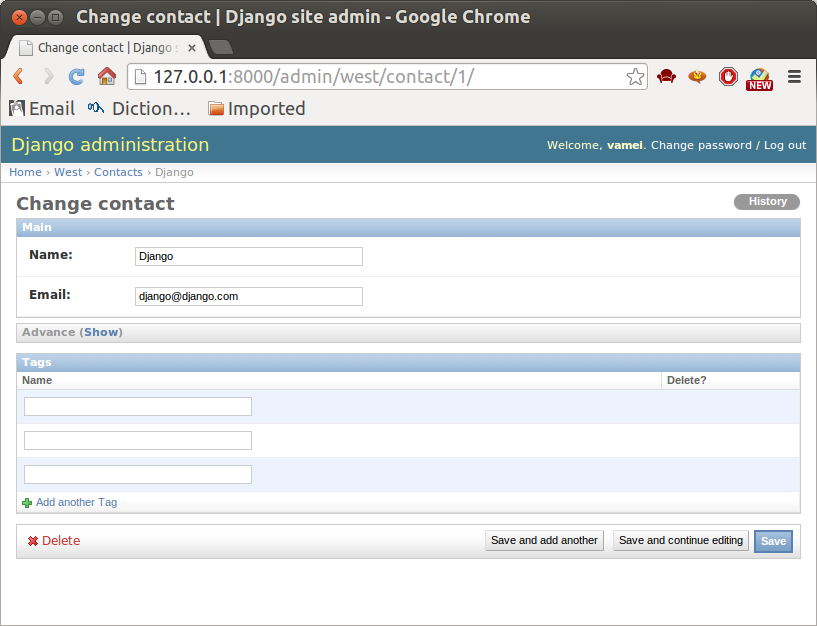Click the third empty Tag name field
This screenshot has height=626, width=817.
click(138, 474)
